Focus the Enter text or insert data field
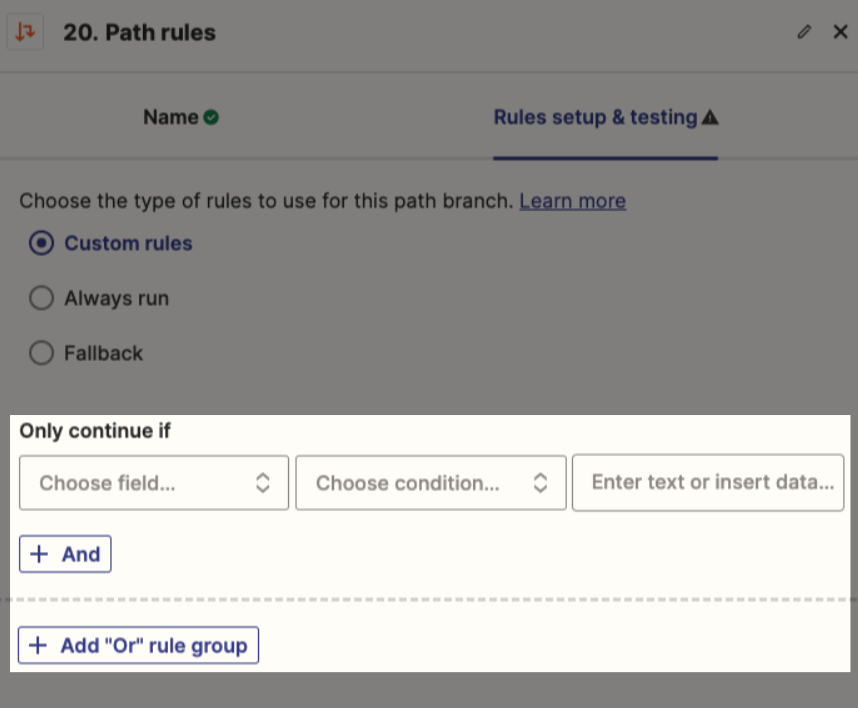Screen dimensions: 858x708 coord(708,483)
